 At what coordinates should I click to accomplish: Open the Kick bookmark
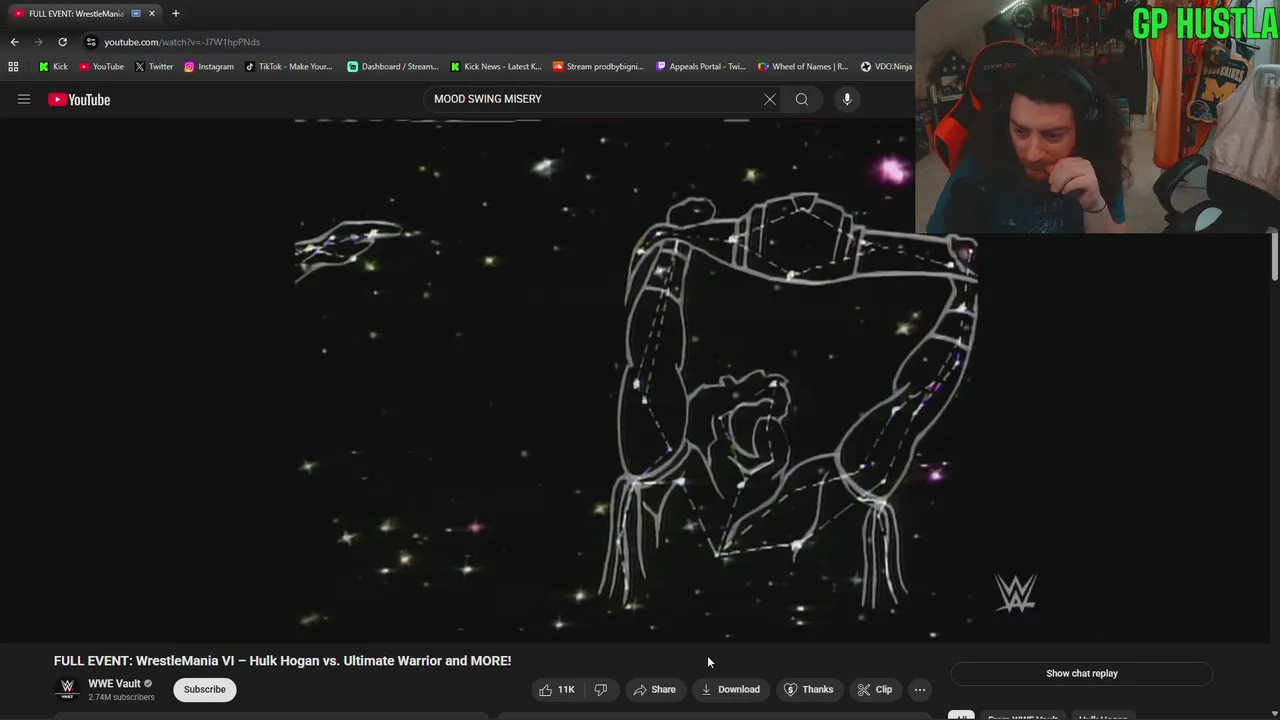[x=54, y=67]
